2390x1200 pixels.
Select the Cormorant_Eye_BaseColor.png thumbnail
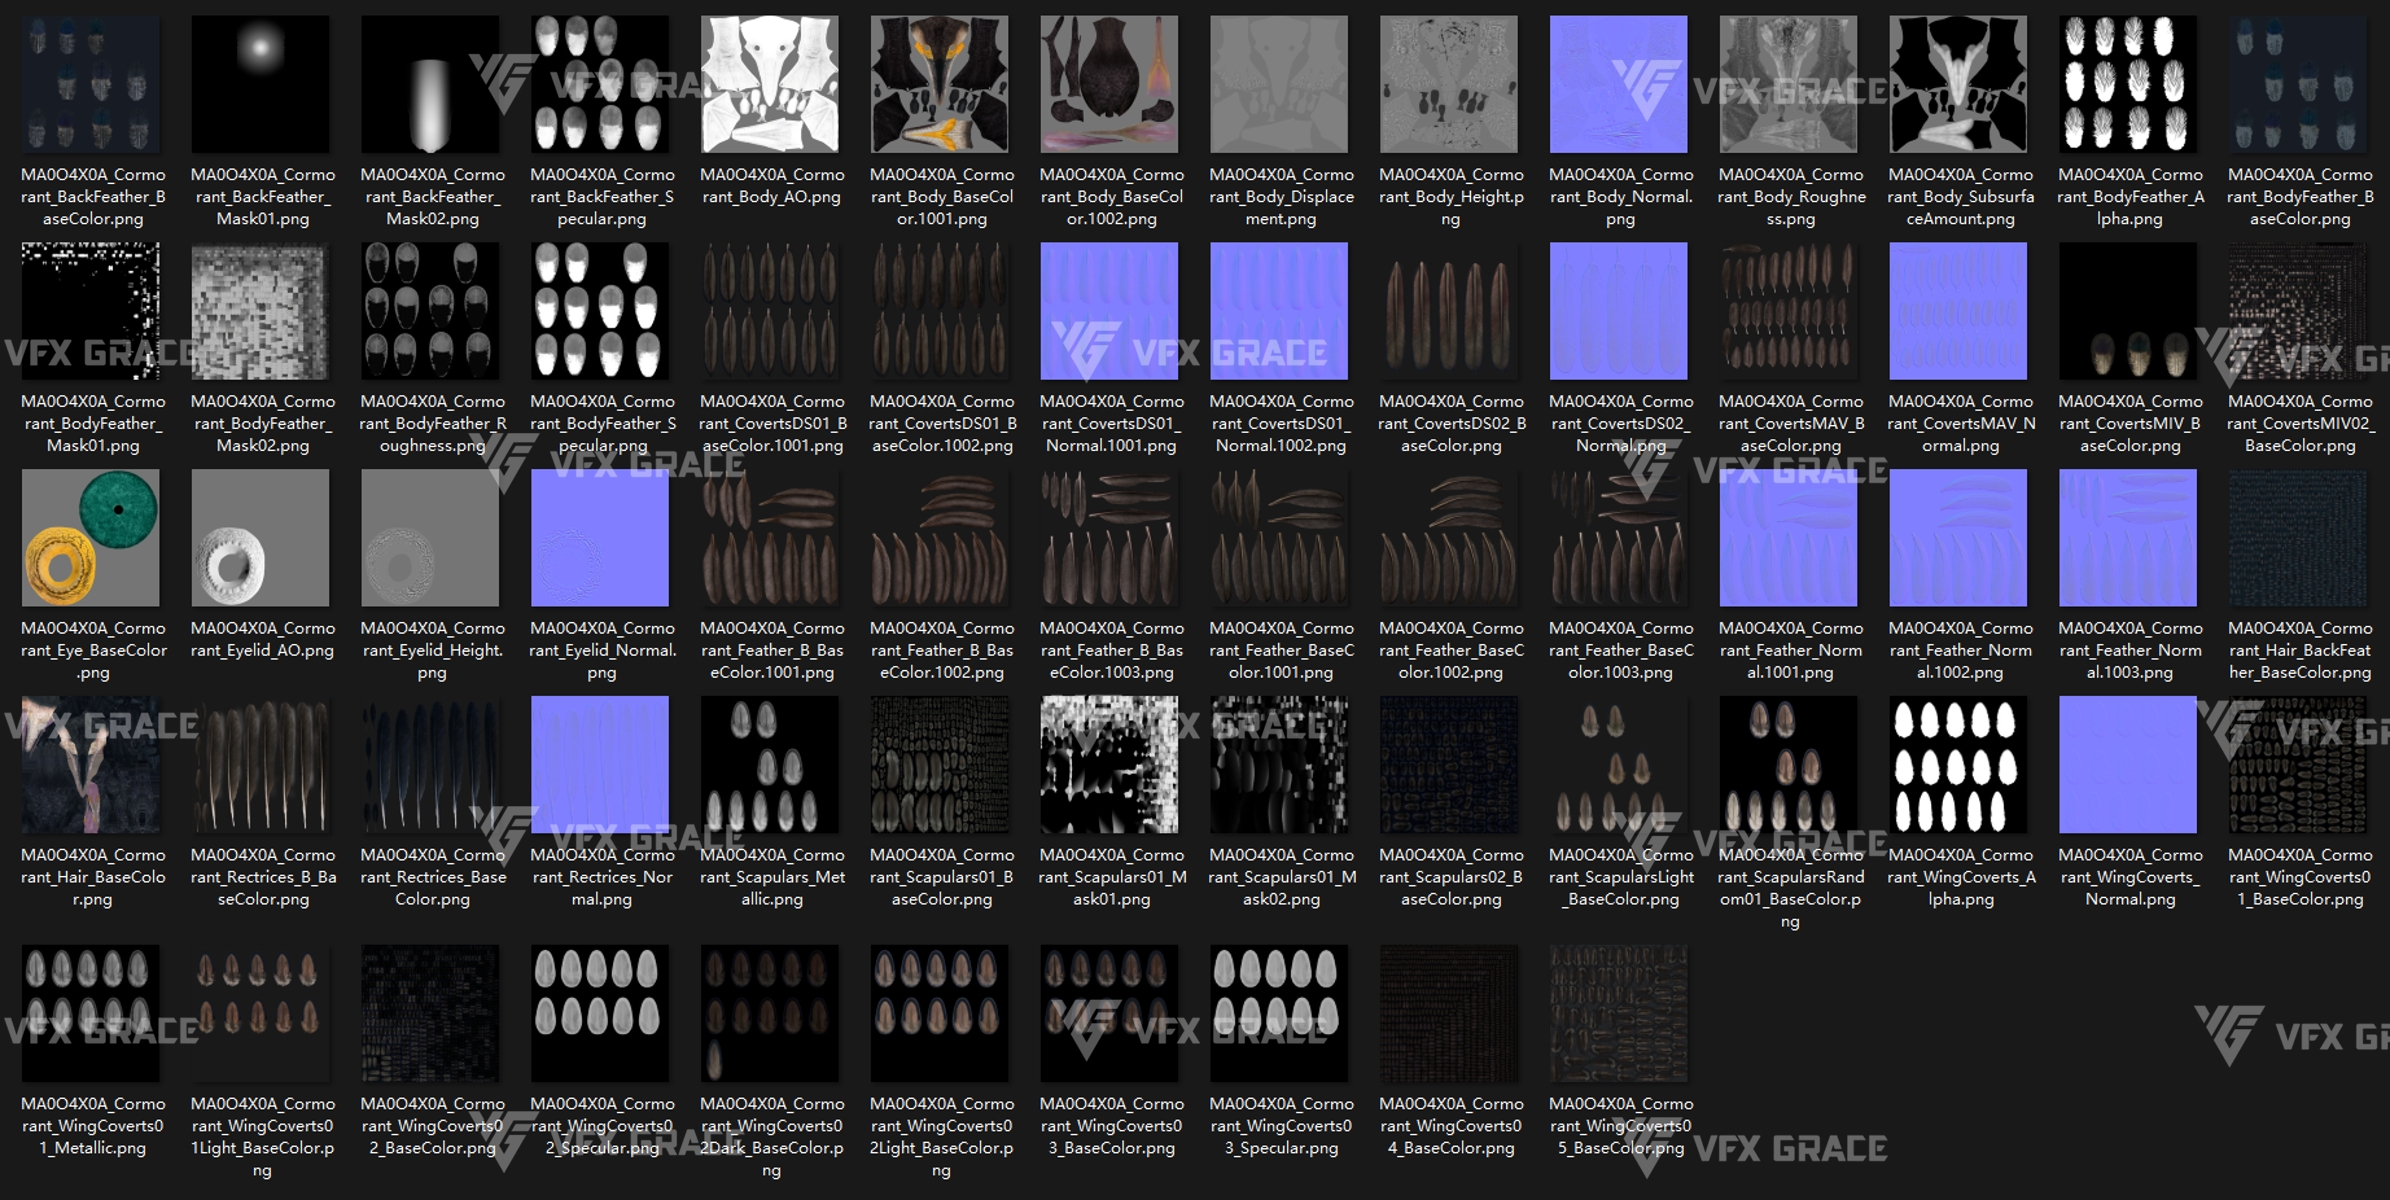pyautogui.click(x=90, y=538)
